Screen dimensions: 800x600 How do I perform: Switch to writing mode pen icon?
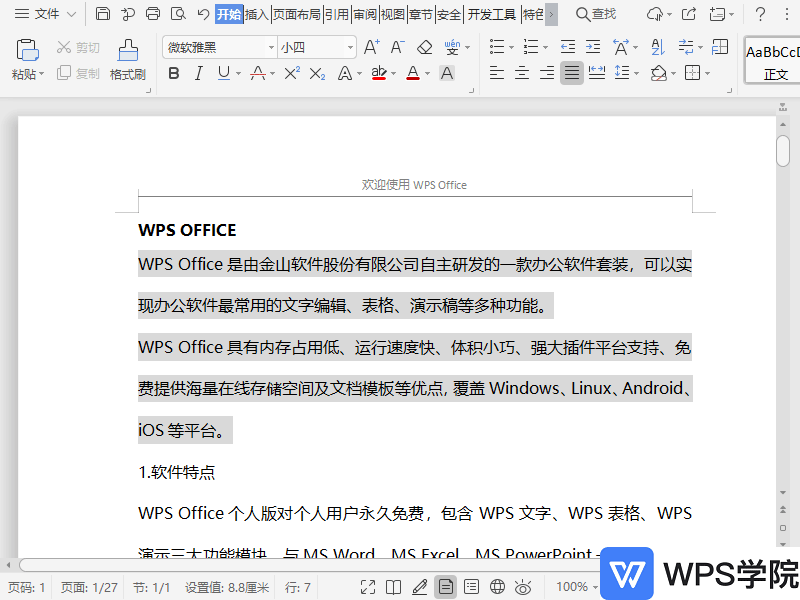(419, 587)
